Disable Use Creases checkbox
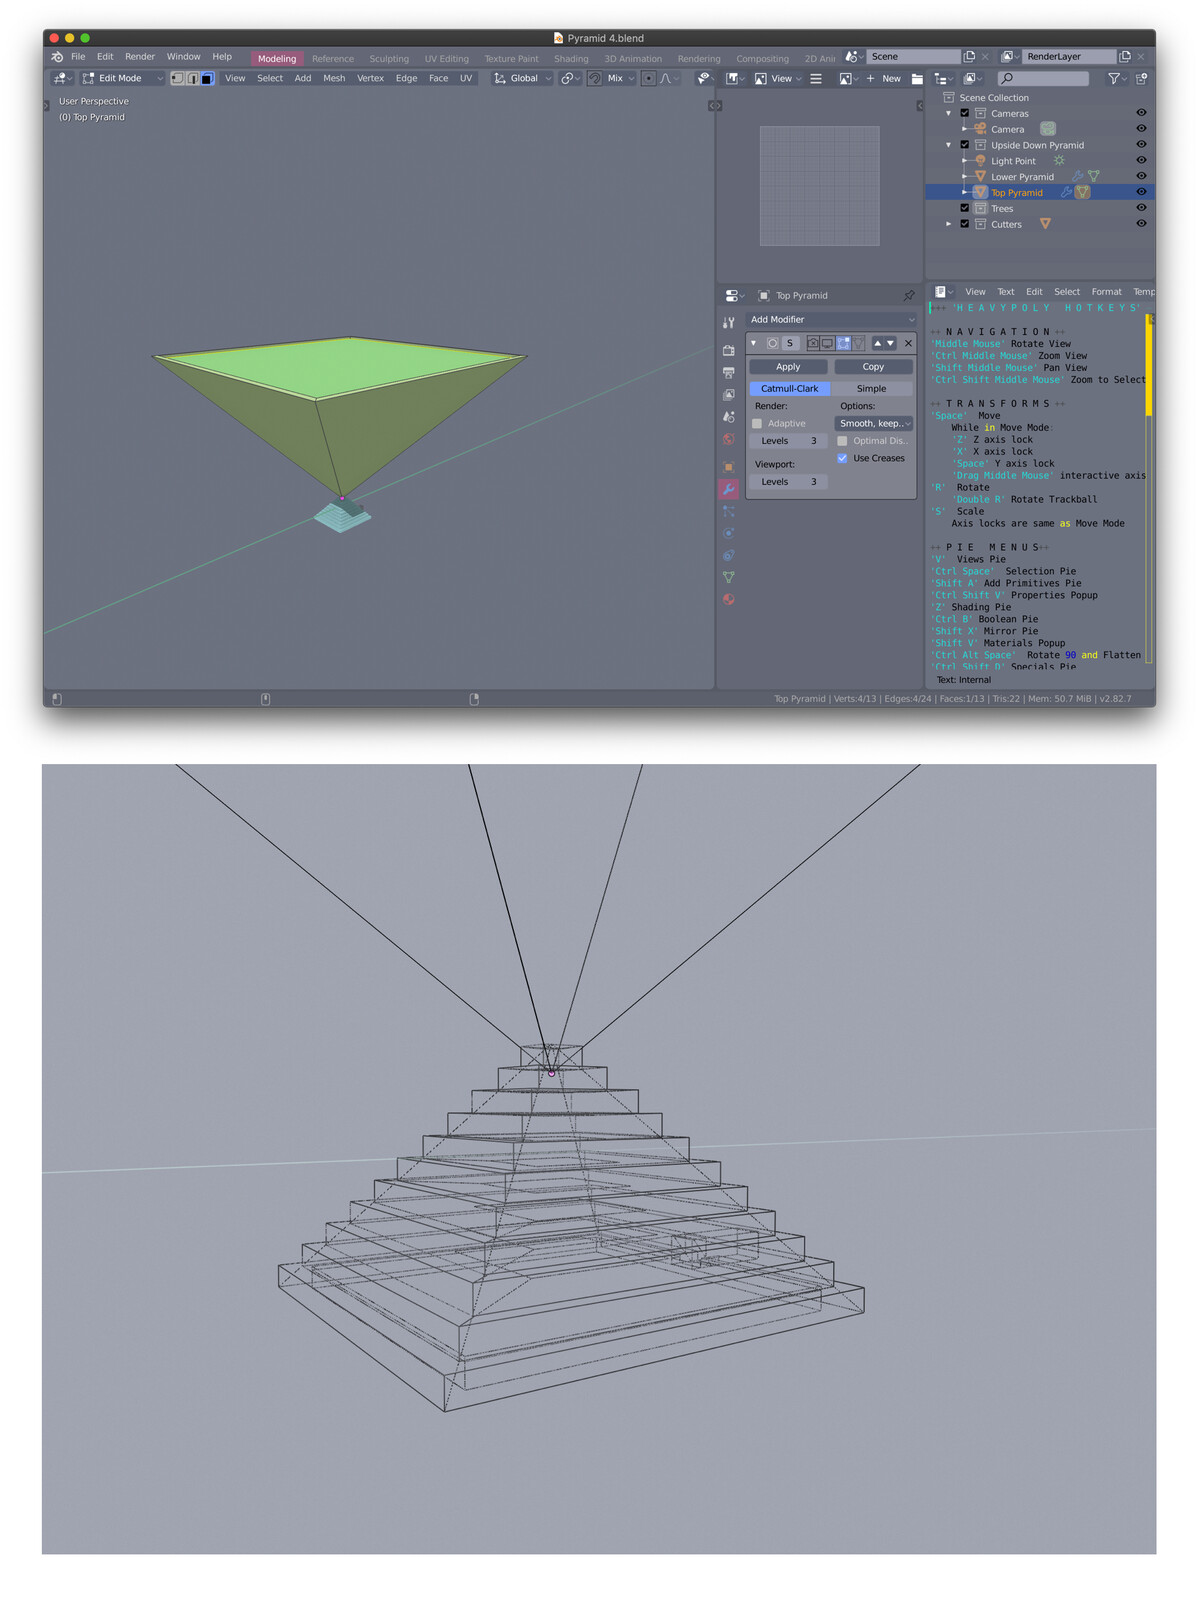 click(842, 458)
